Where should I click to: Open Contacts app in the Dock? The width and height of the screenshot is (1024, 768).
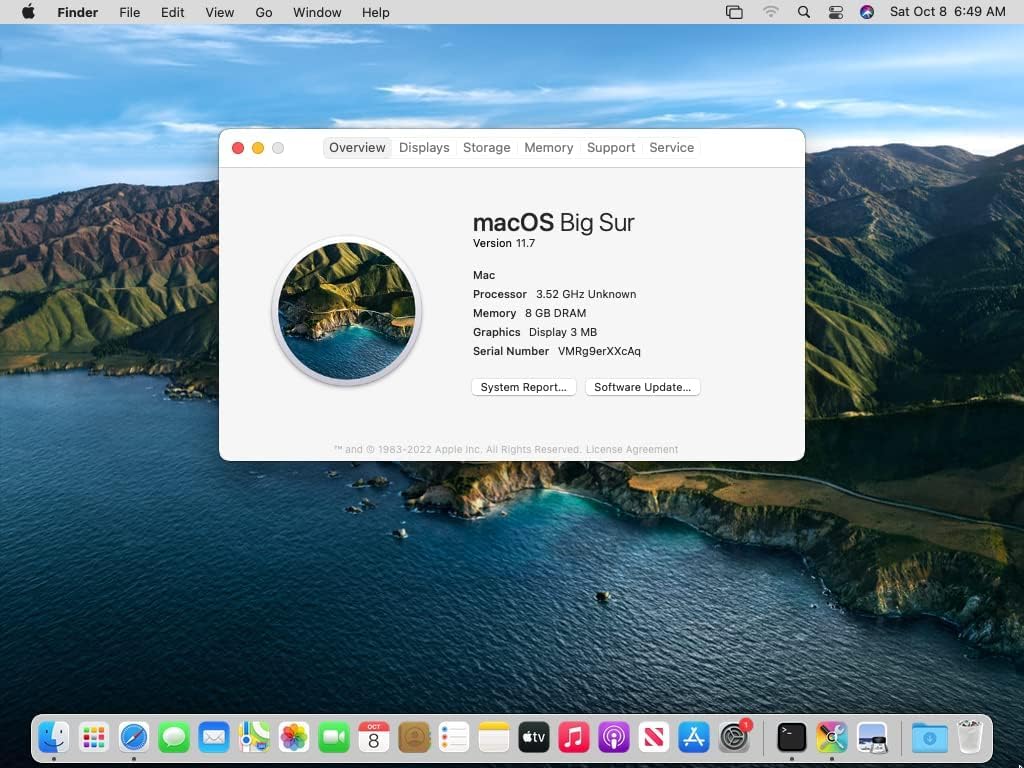click(x=414, y=737)
